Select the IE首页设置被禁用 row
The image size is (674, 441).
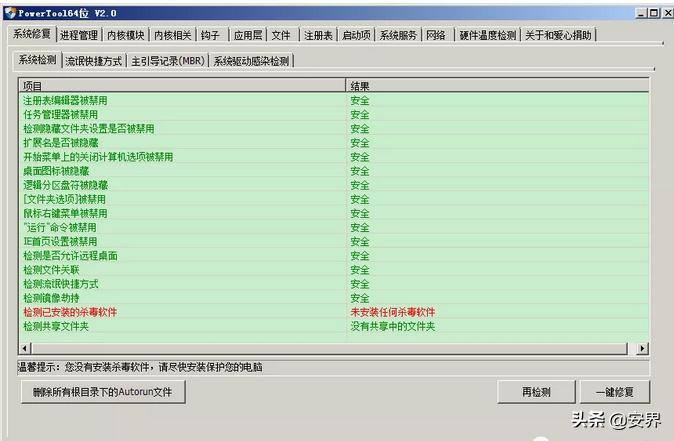click(334, 242)
